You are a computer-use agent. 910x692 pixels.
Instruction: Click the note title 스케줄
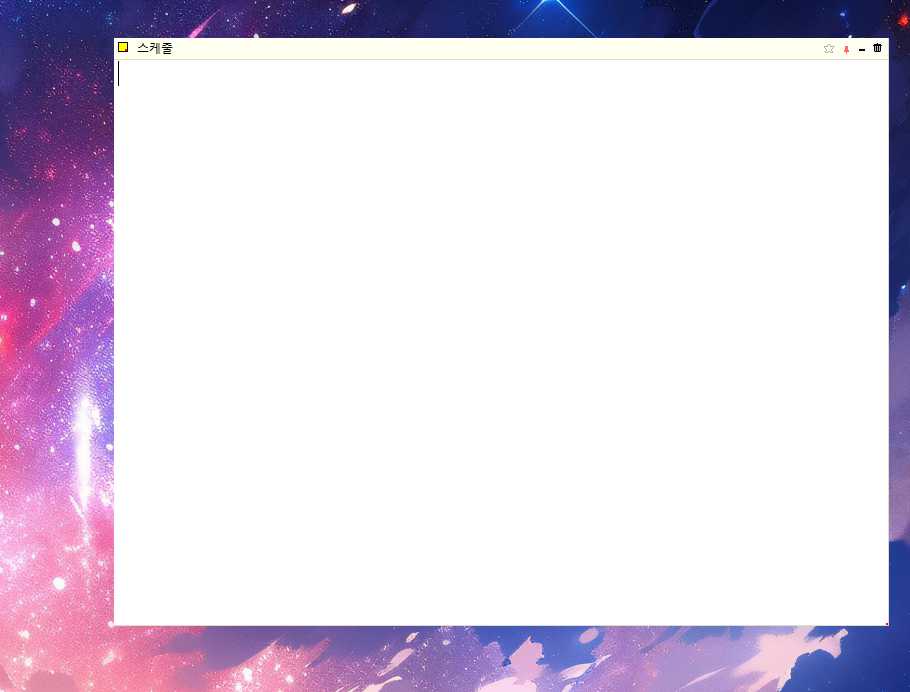pos(154,48)
